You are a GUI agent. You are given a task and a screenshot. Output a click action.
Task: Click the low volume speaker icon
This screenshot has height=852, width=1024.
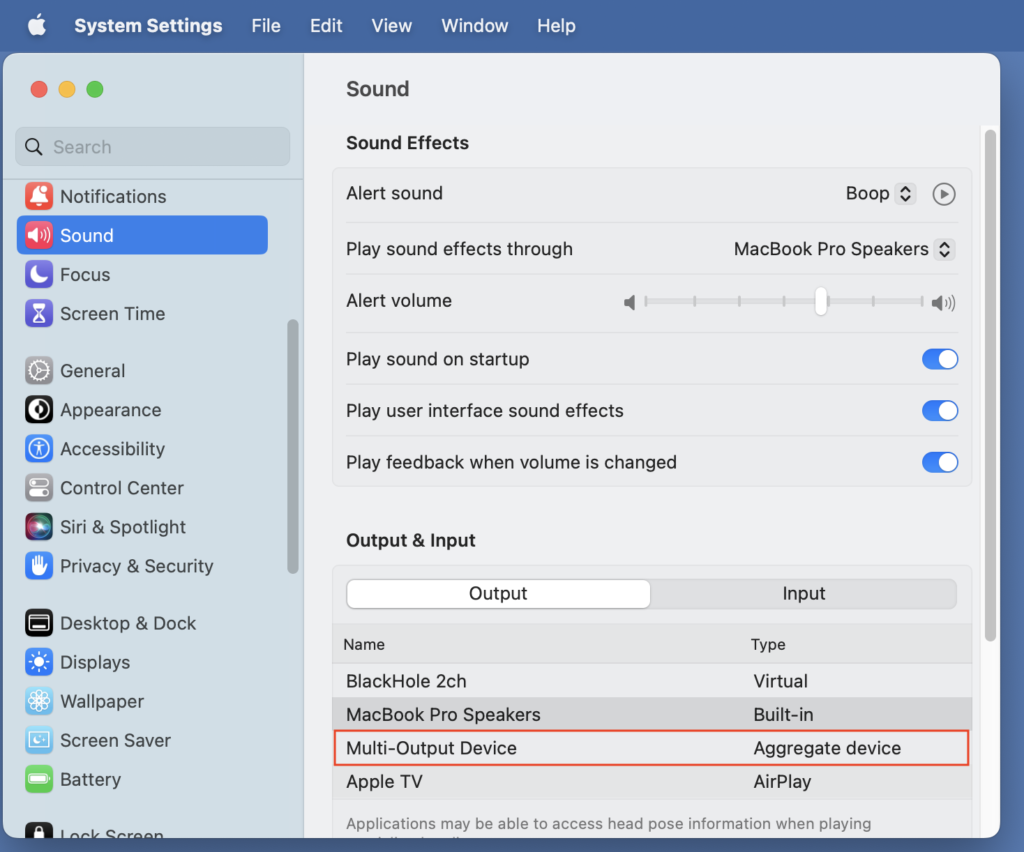tap(630, 302)
